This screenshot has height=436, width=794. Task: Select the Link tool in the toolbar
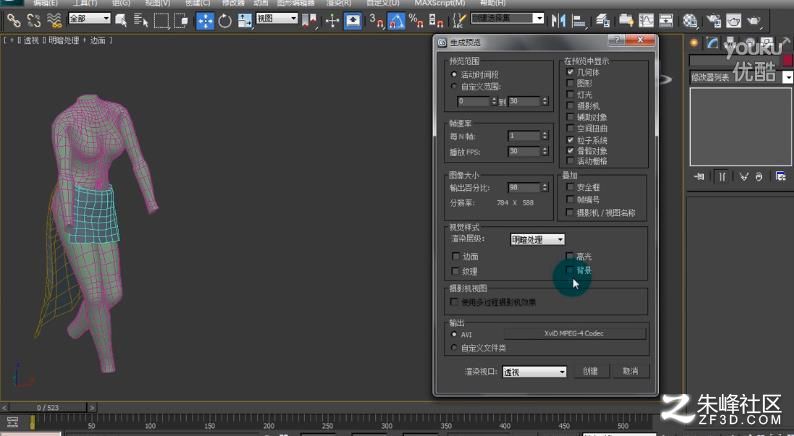(x=14, y=21)
